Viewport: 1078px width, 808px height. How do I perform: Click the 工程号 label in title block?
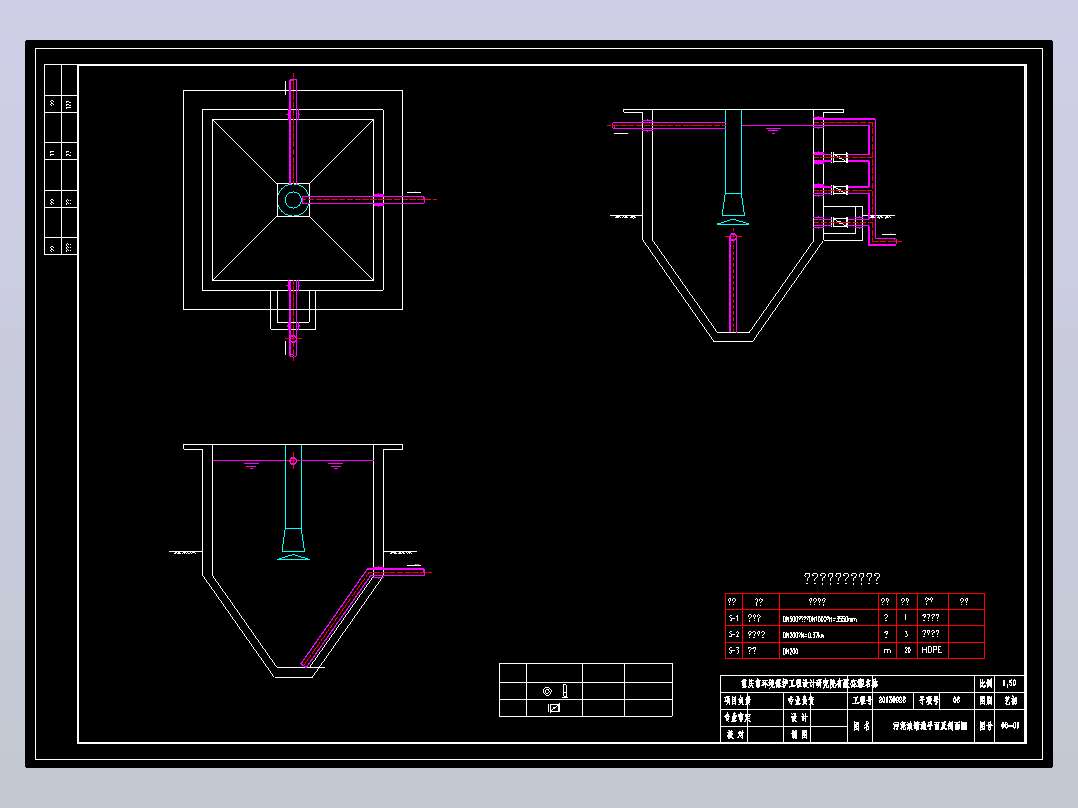click(861, 701)
